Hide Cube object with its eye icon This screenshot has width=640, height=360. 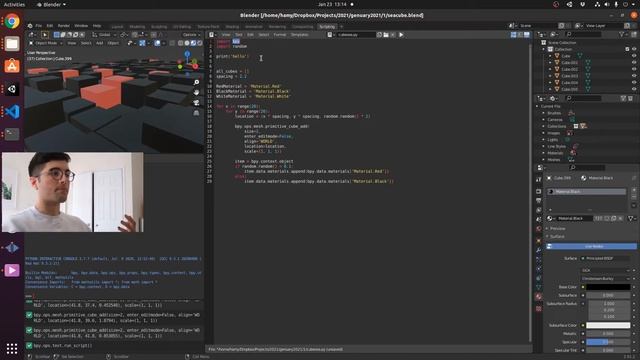coord(634,56)
